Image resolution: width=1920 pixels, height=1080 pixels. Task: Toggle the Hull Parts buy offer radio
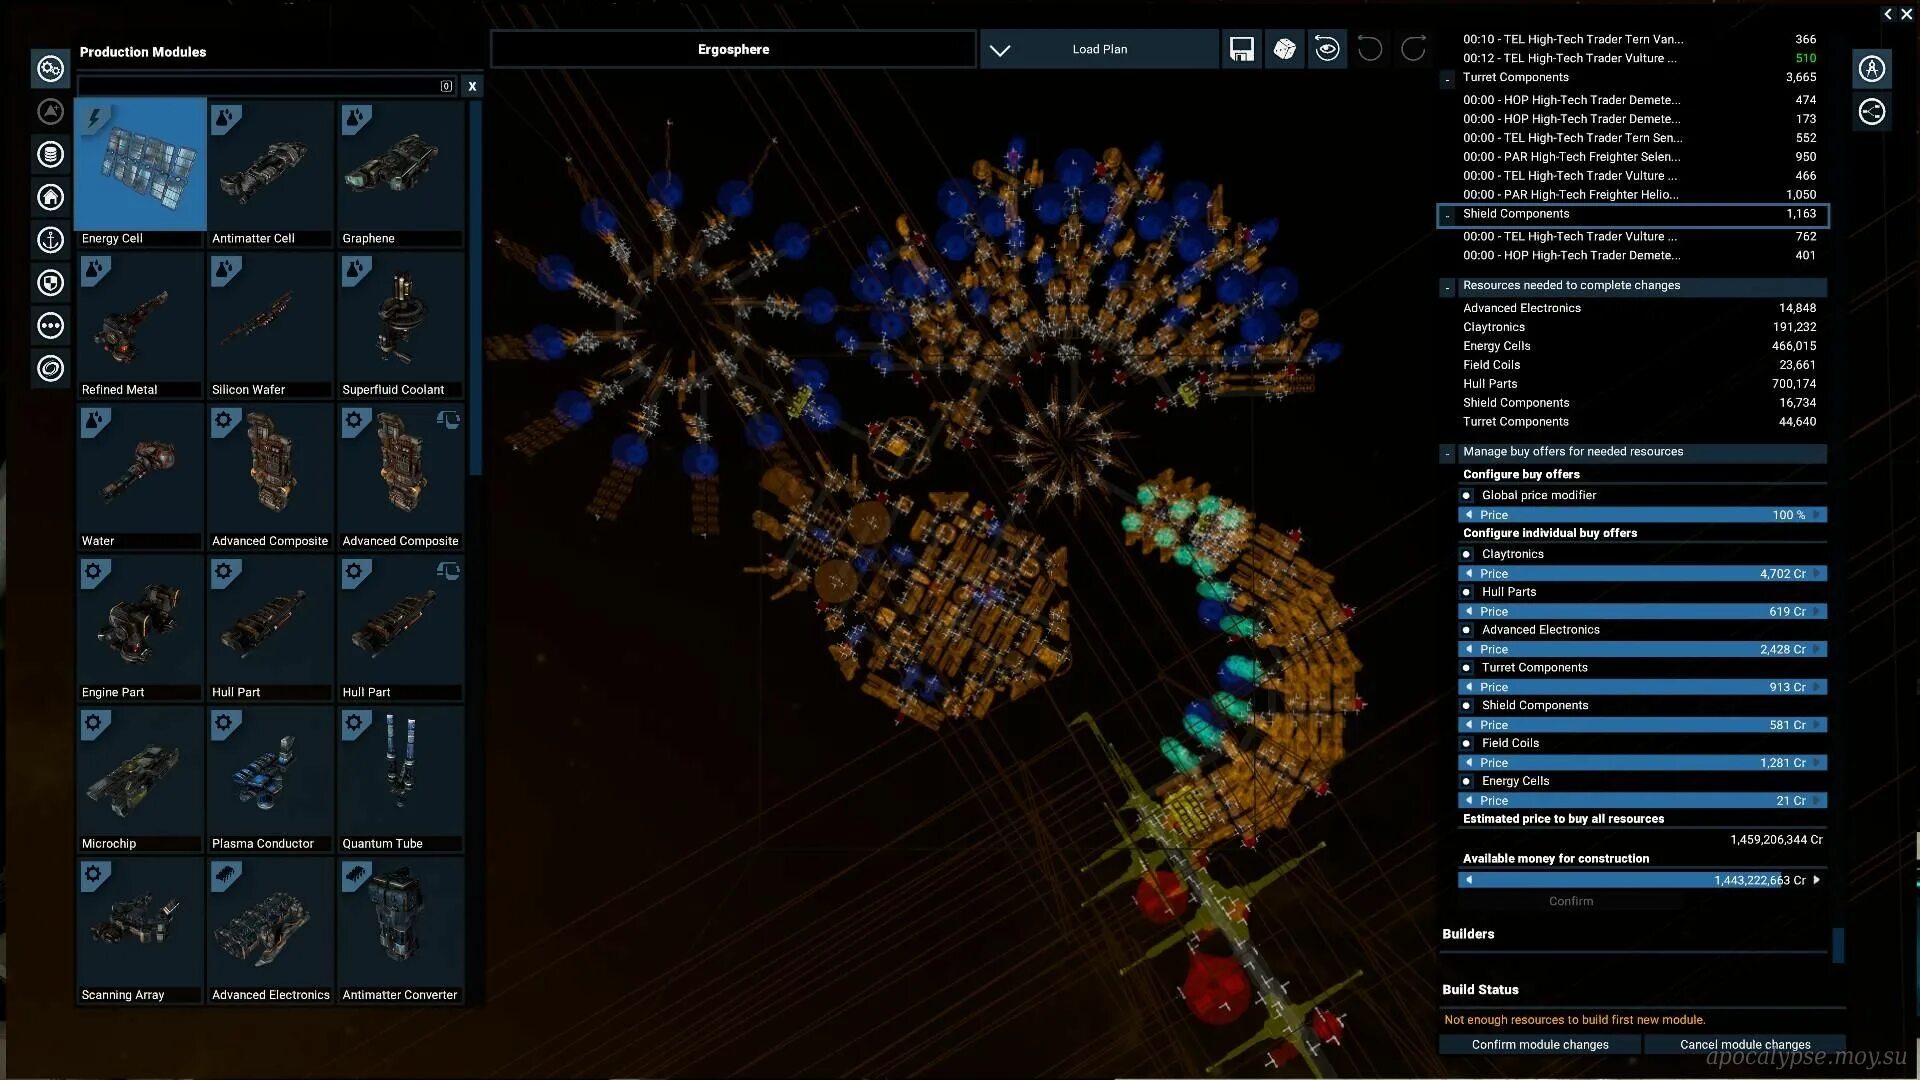[1466, 592]
